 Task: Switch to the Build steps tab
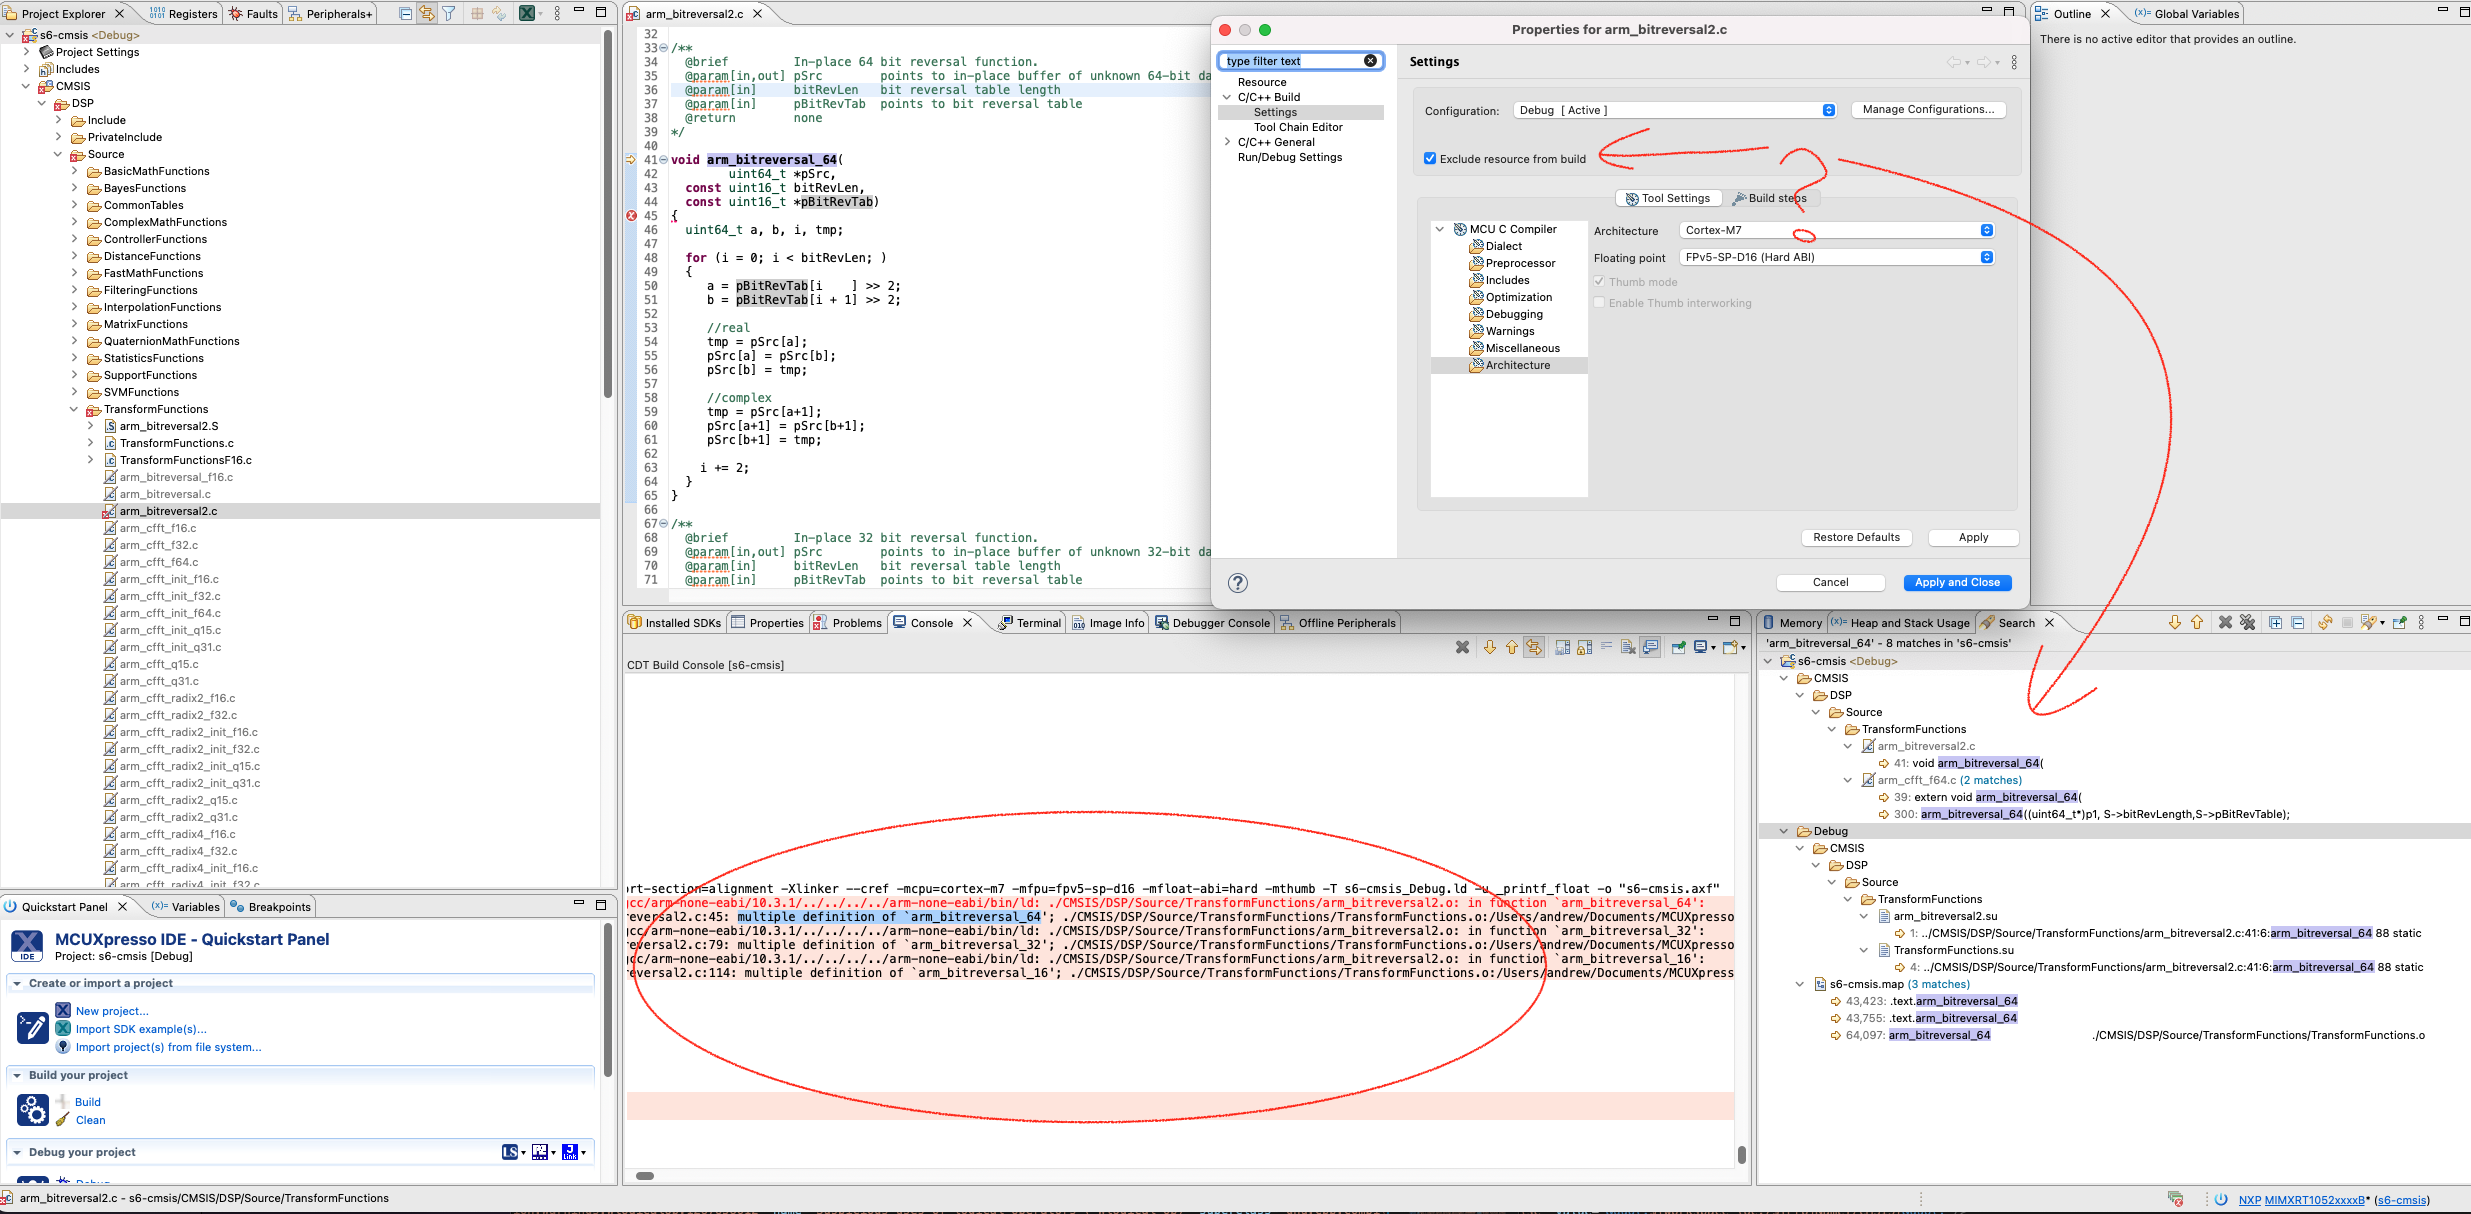click(x=1769, y=198)
